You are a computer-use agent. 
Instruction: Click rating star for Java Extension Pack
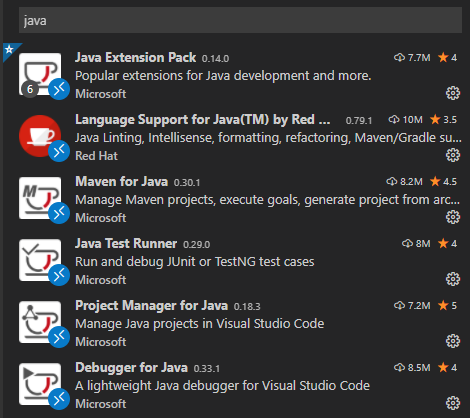(x=443, y=57)
